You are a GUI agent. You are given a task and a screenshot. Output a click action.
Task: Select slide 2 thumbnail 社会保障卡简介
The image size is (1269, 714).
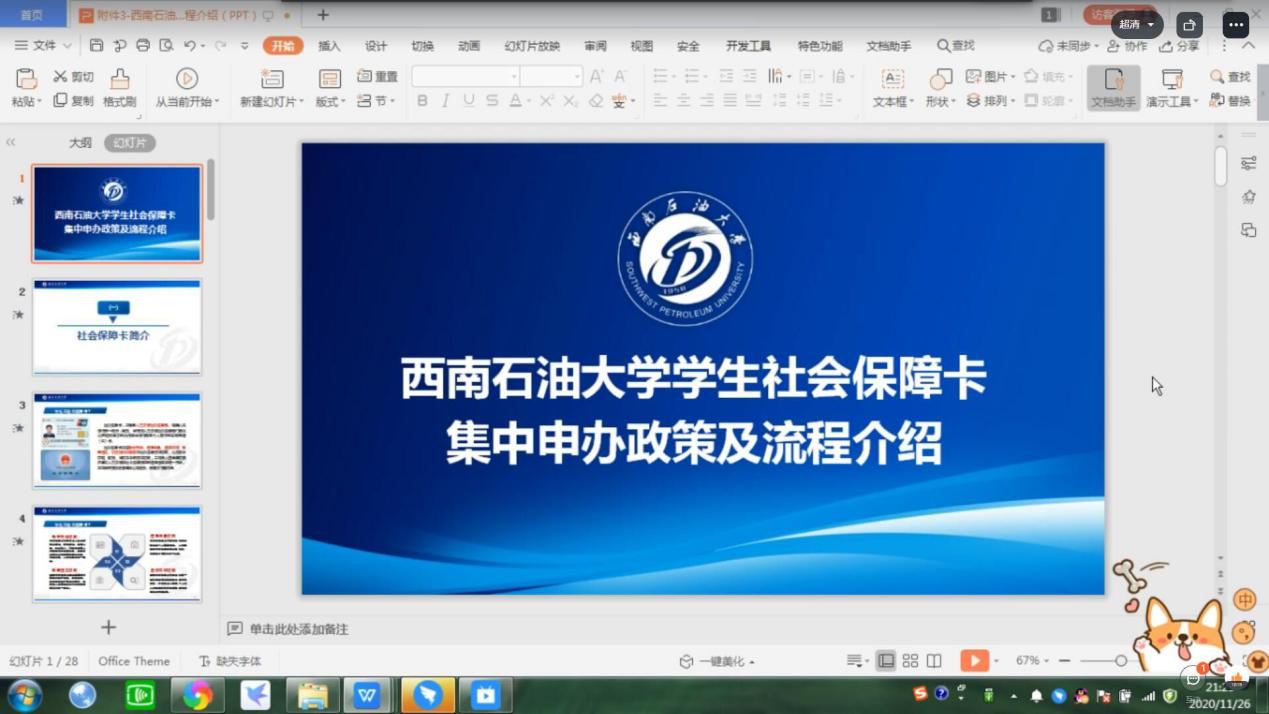(x=117, y=327)
